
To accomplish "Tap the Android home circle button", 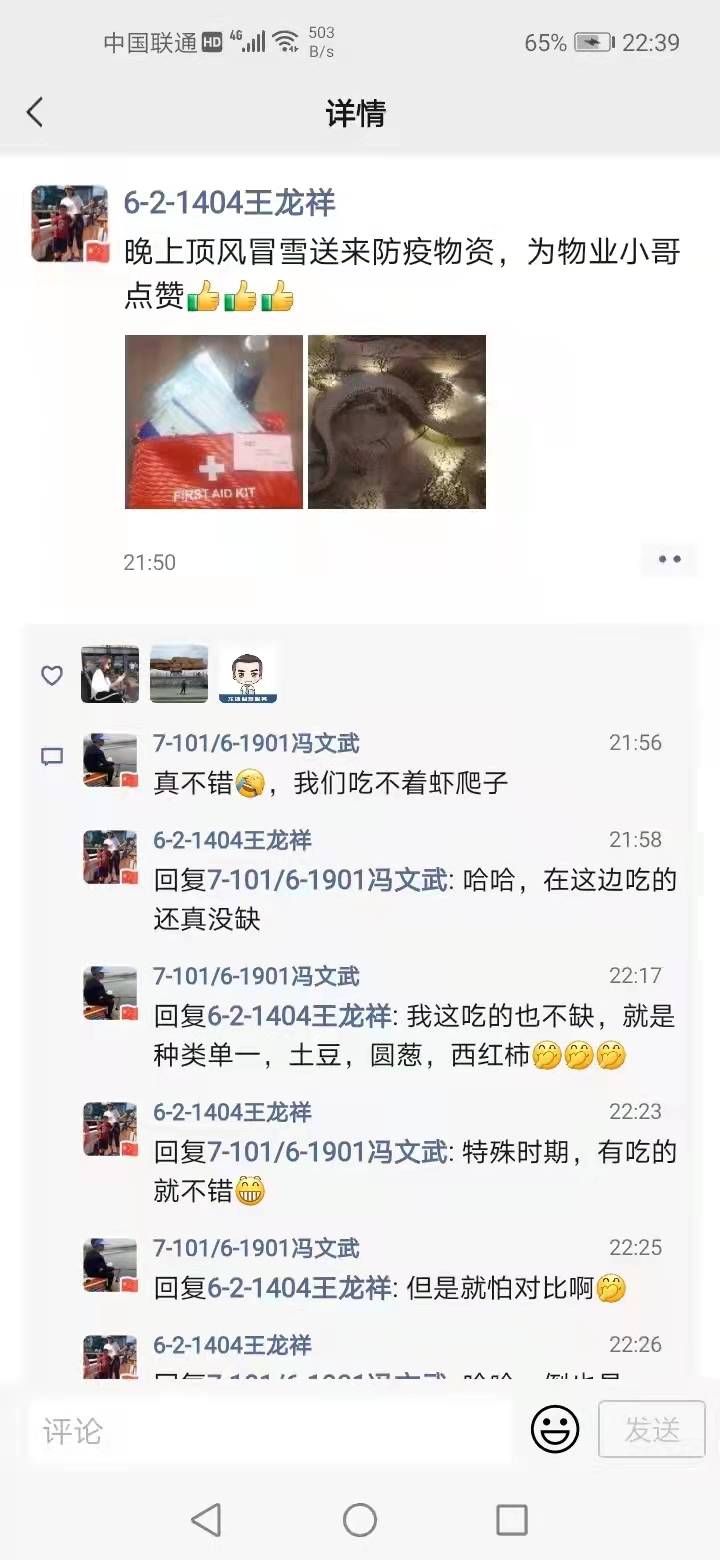I will coord(360,1520).
